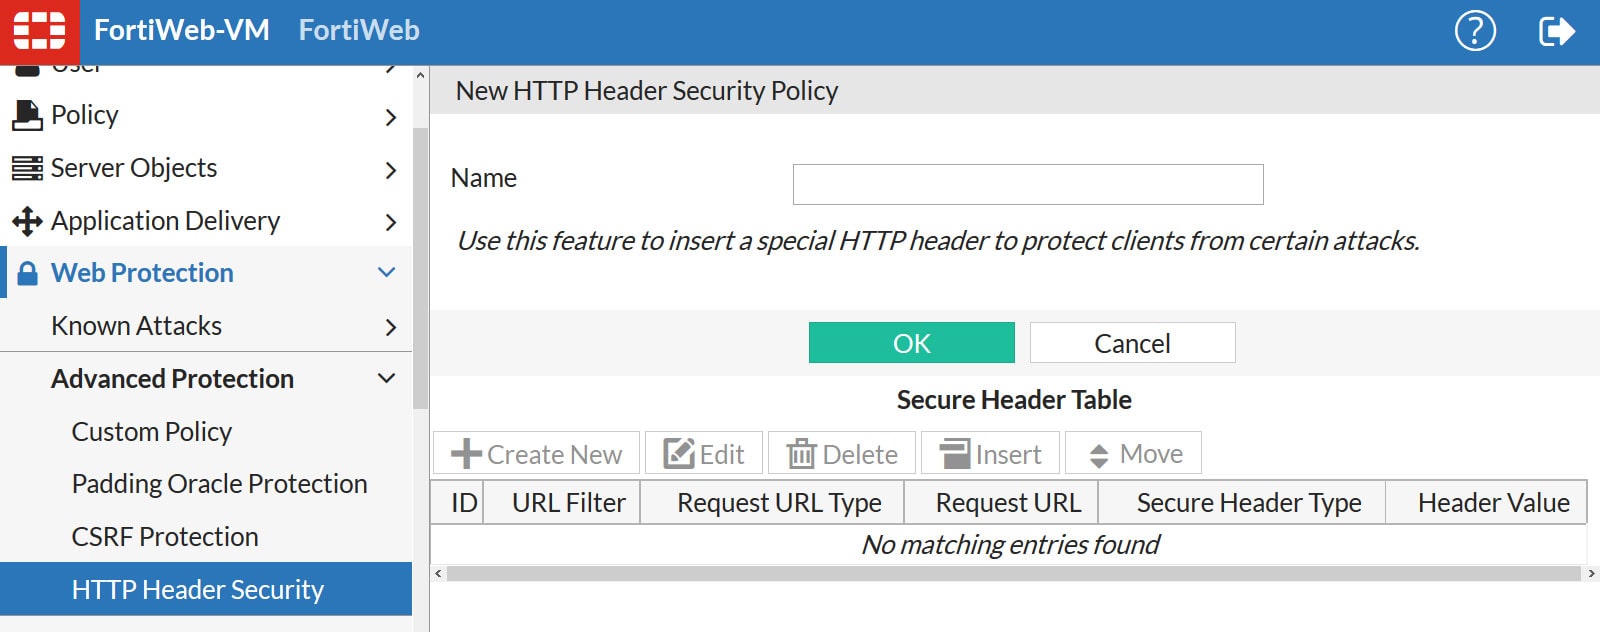1600x632 pixels.
Task: Click the Edit button
Action: [704, 453]
